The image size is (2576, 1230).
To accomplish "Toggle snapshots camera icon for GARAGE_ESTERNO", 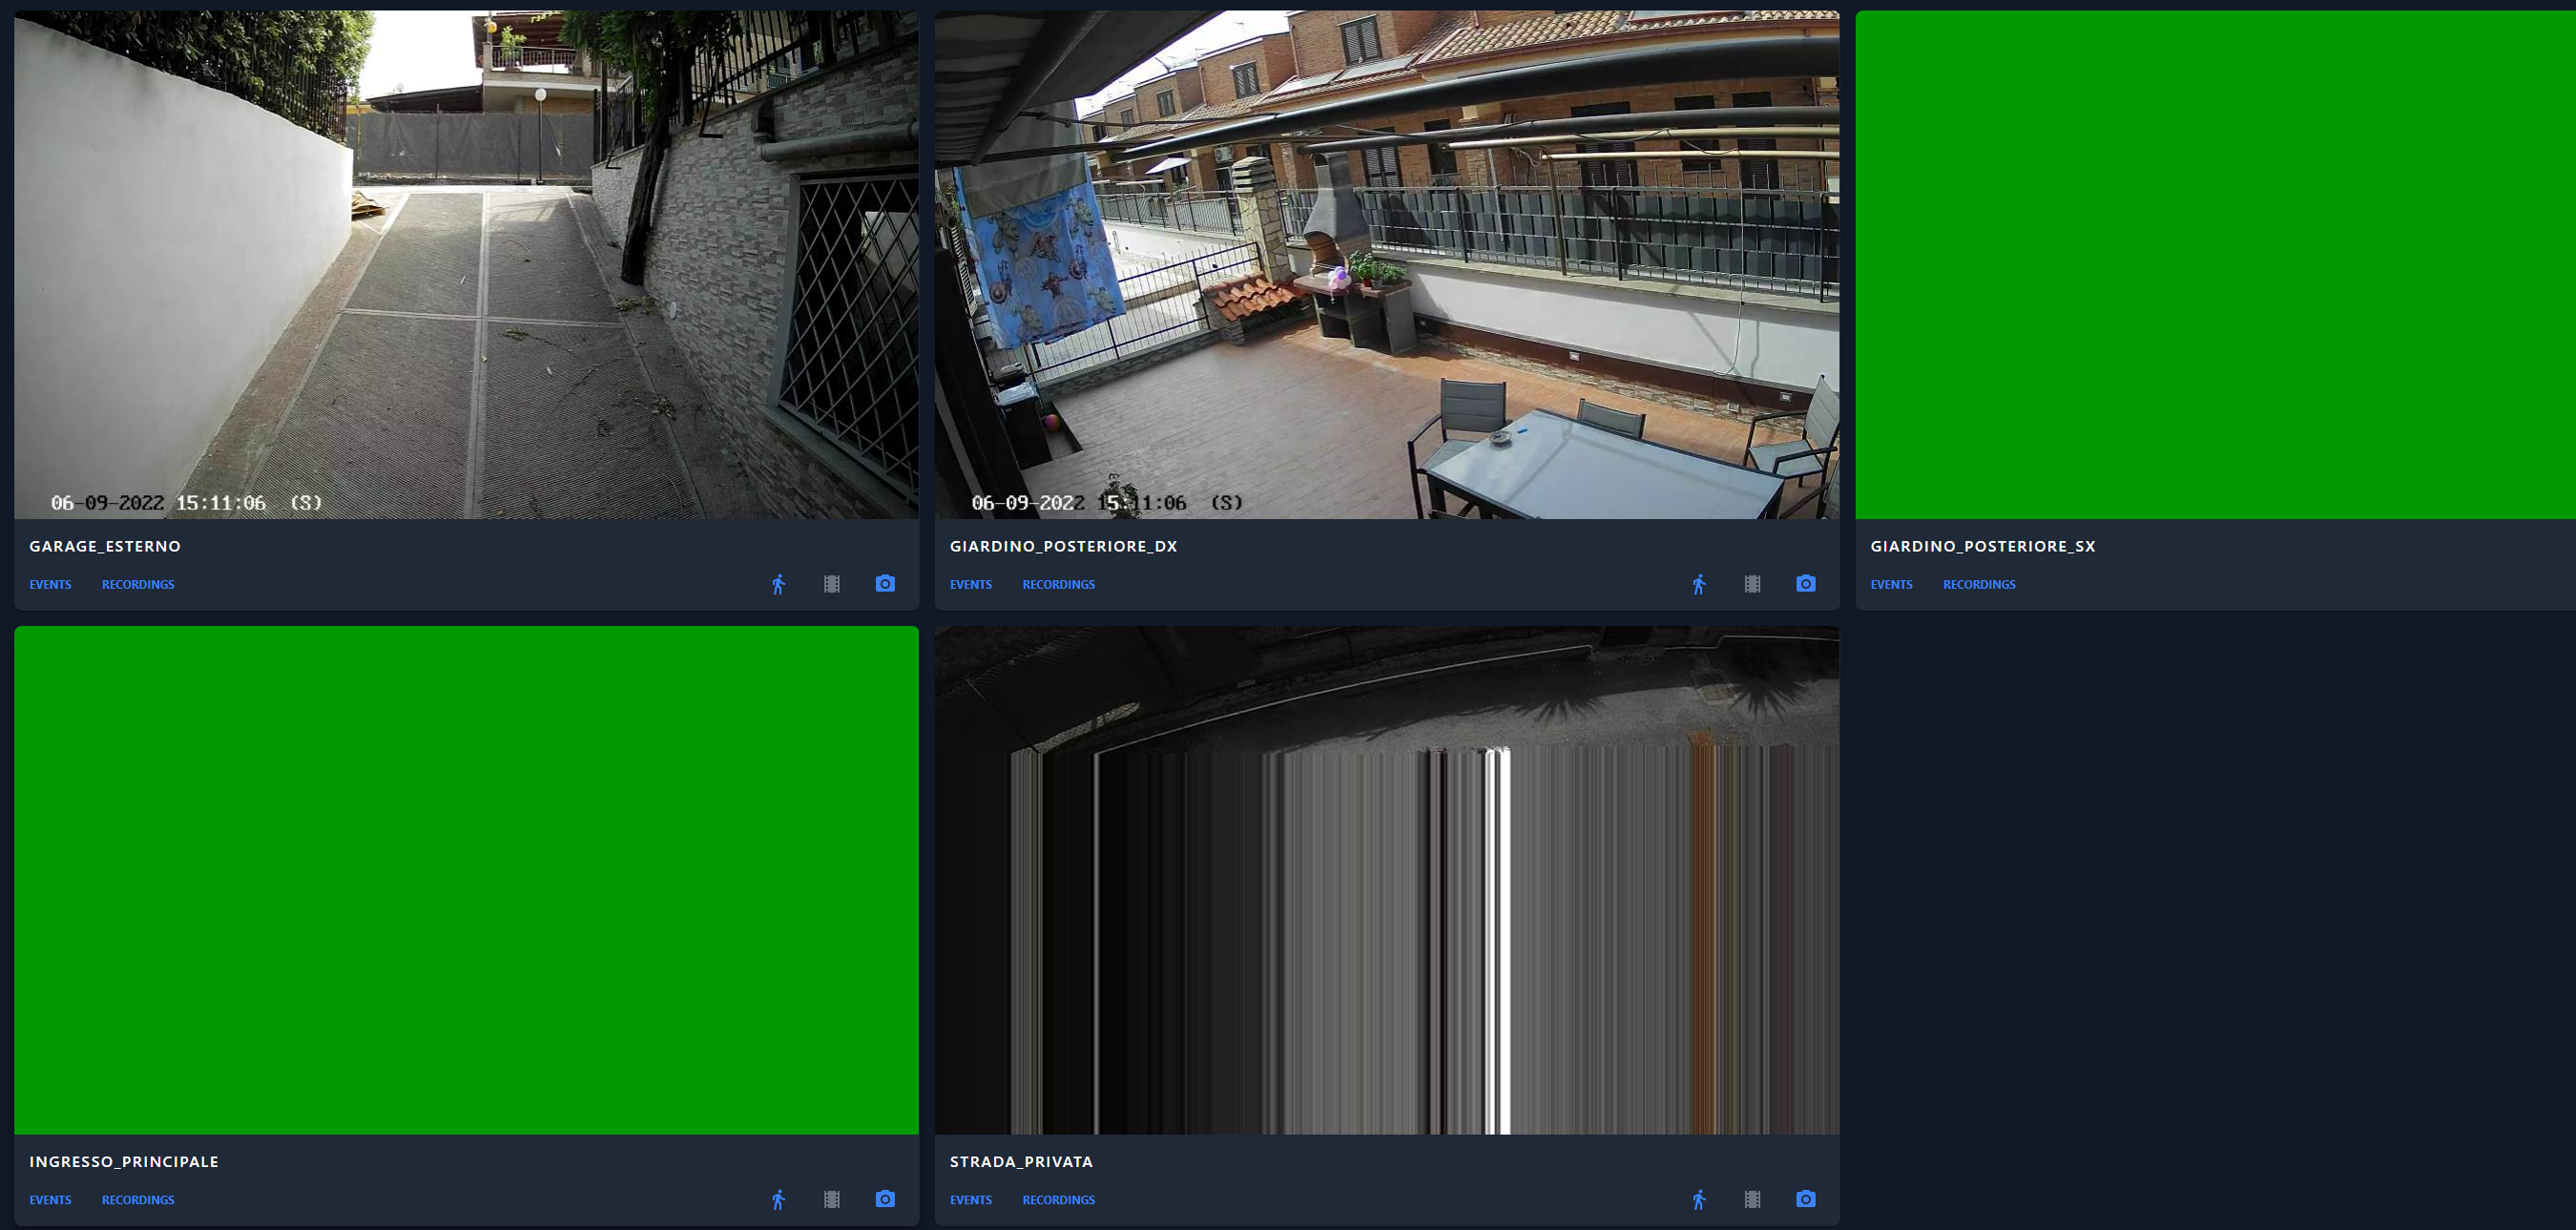I will coord(885,584).
